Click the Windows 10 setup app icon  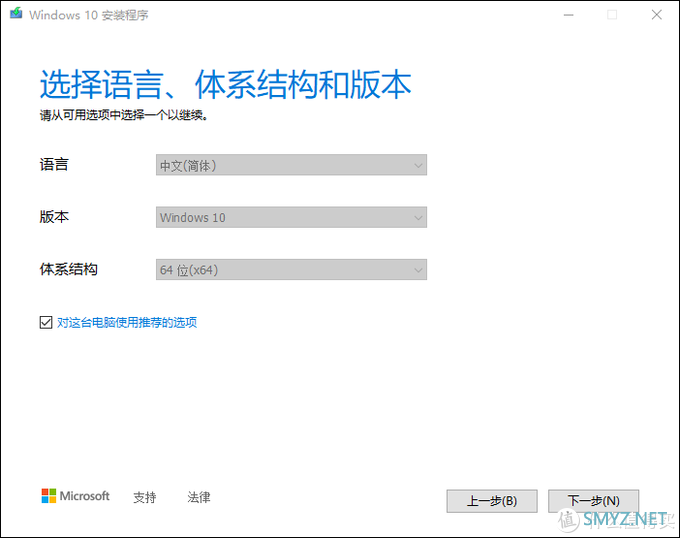[16, 13]
